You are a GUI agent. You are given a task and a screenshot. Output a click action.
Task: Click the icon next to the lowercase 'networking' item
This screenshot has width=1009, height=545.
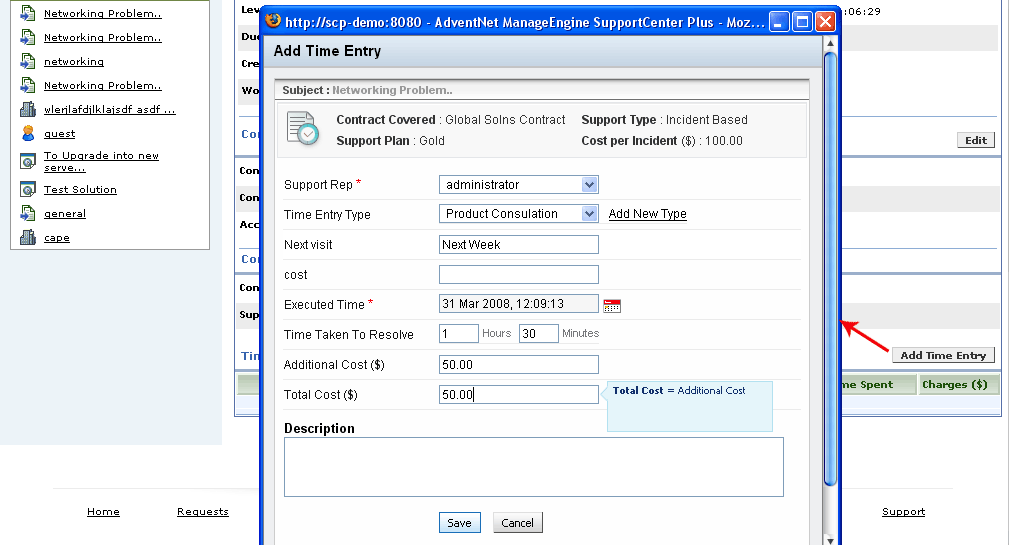(x=28, y=61)
